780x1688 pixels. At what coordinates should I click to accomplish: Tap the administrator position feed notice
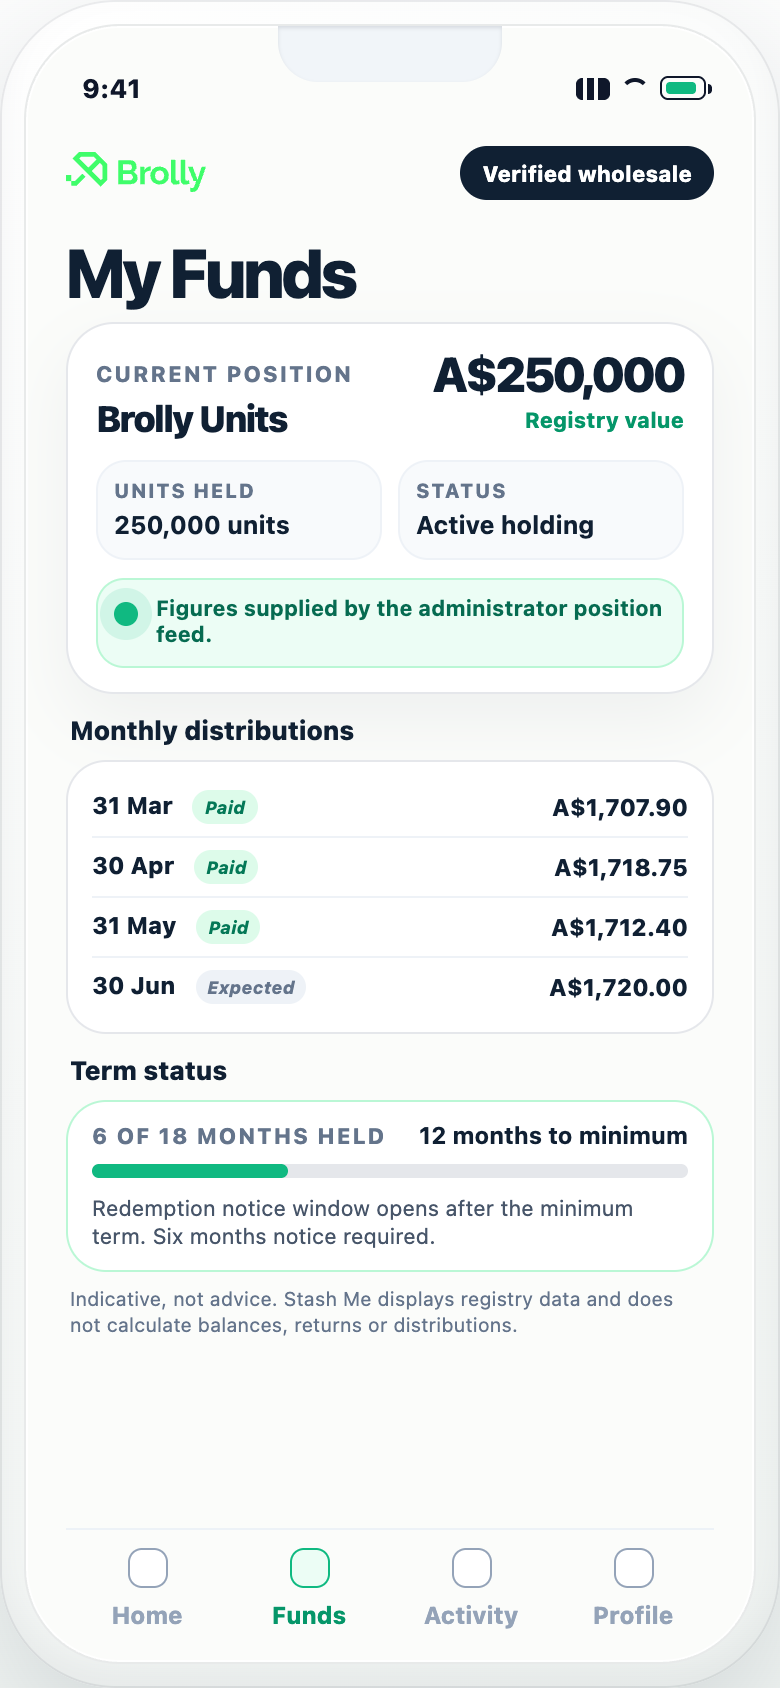tap(390, 622)
